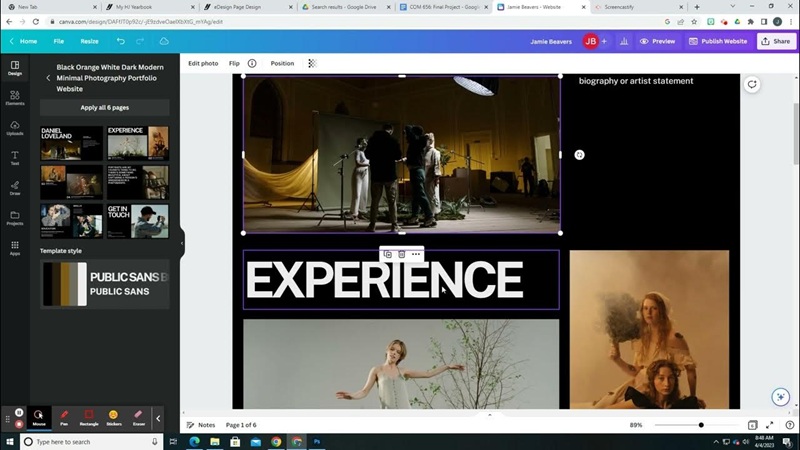Click the Publish Website button
Image resolution: width=800 pixels, height=450 pixels.
click(718, 41)
